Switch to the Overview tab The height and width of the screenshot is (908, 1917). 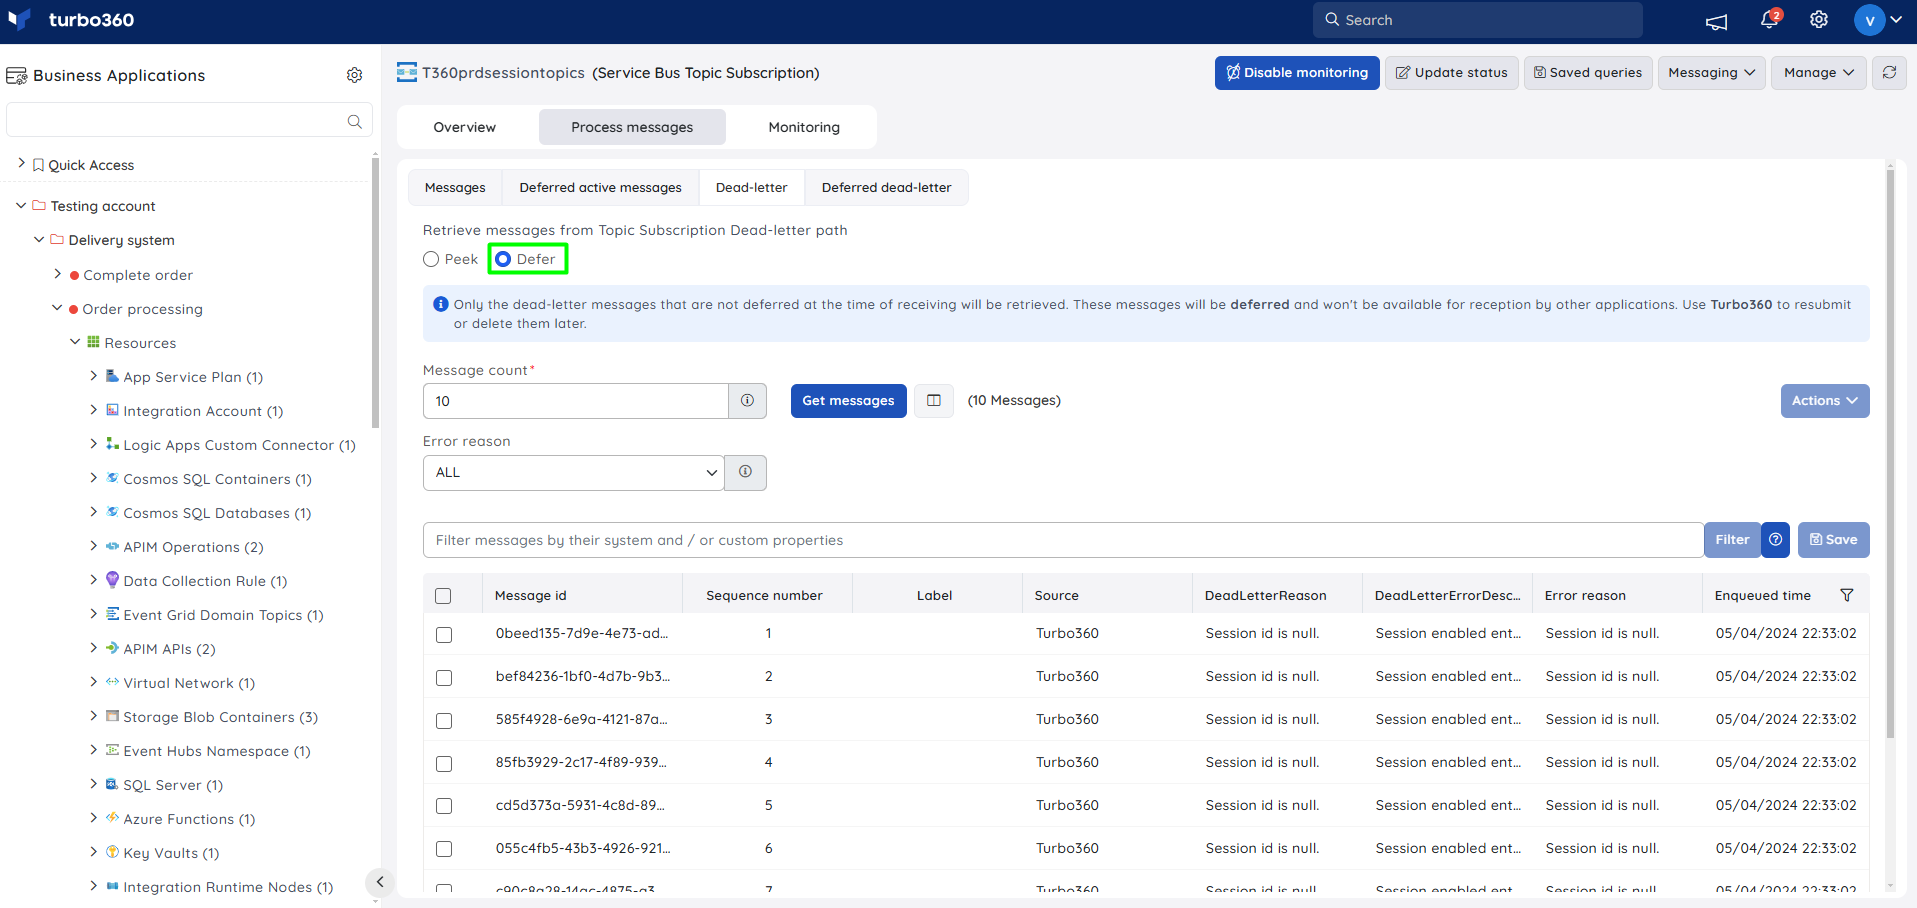465,127
